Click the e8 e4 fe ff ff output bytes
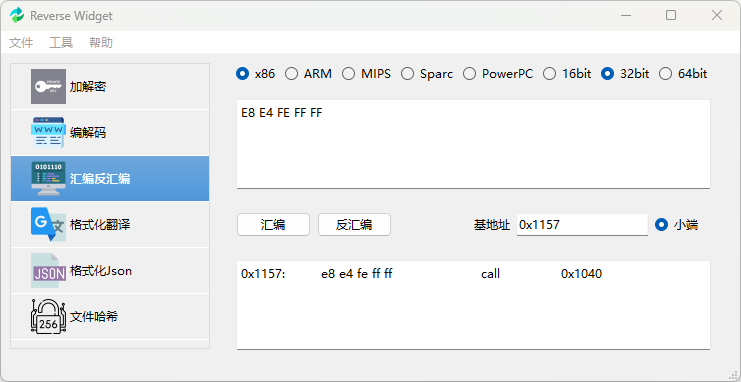The width and height of the screenshot is (741, 382). (357, 274)
